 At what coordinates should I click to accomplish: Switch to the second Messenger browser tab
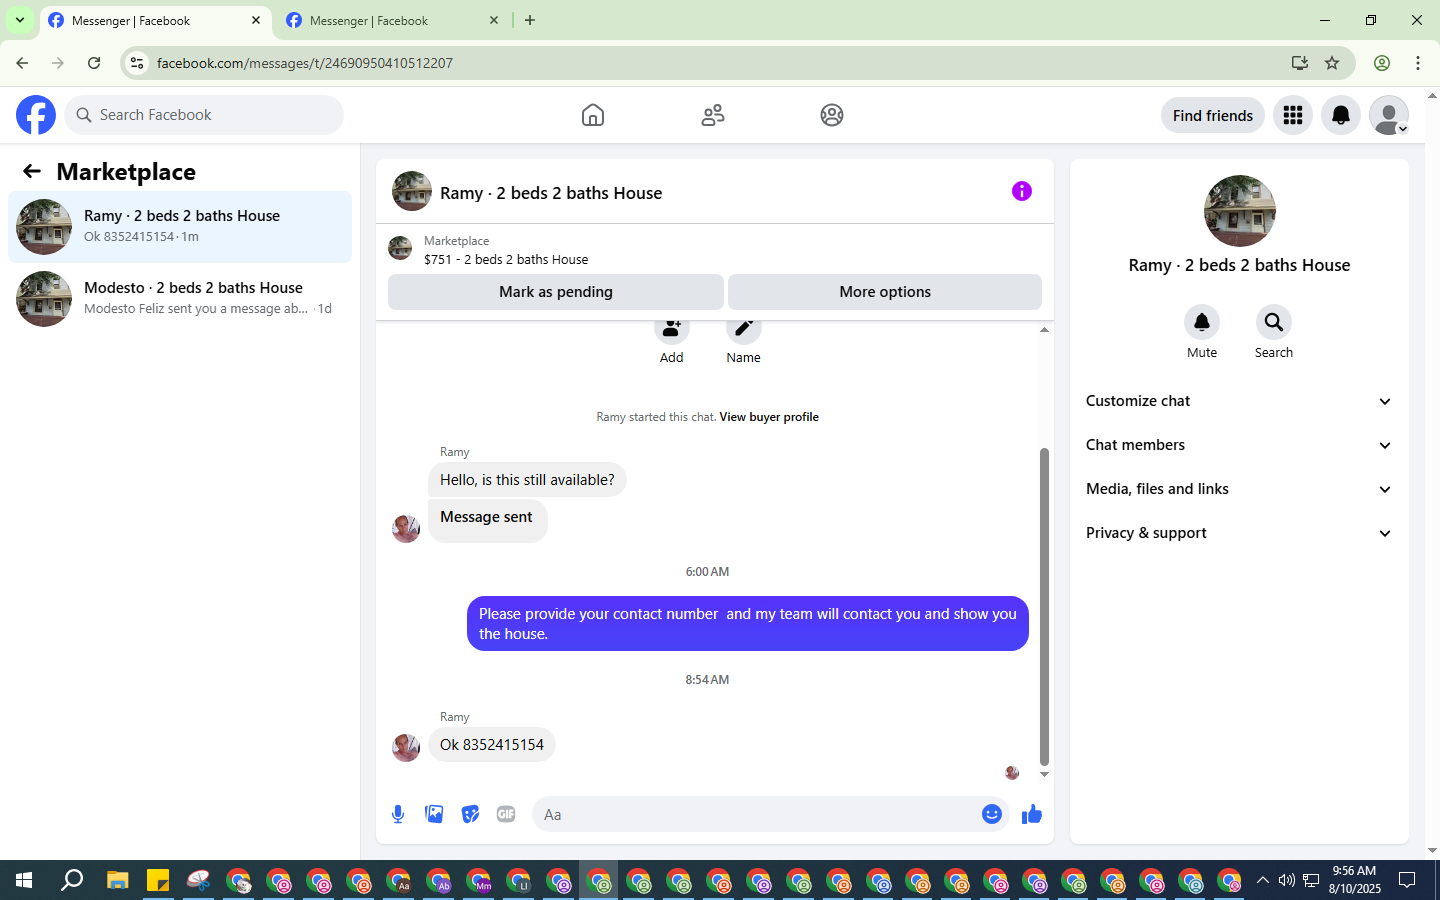(390, 21)
